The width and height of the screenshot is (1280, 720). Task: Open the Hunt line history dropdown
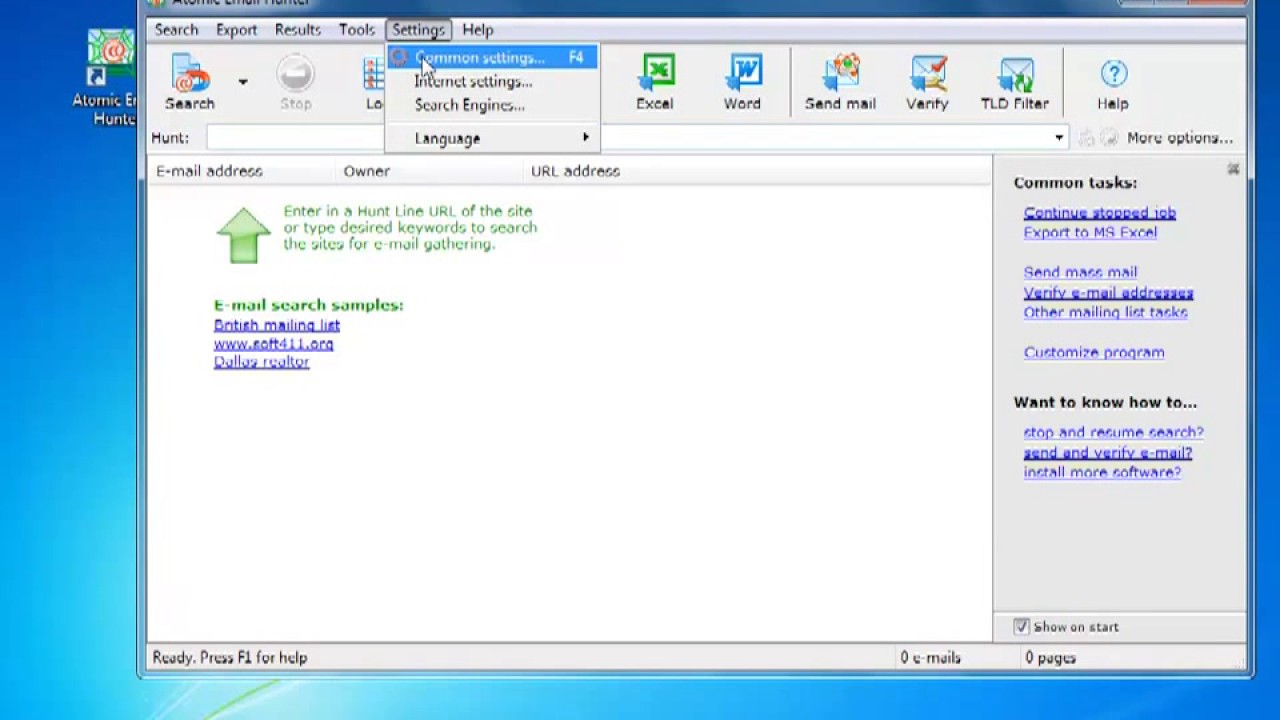click(x=1059, y=138)
